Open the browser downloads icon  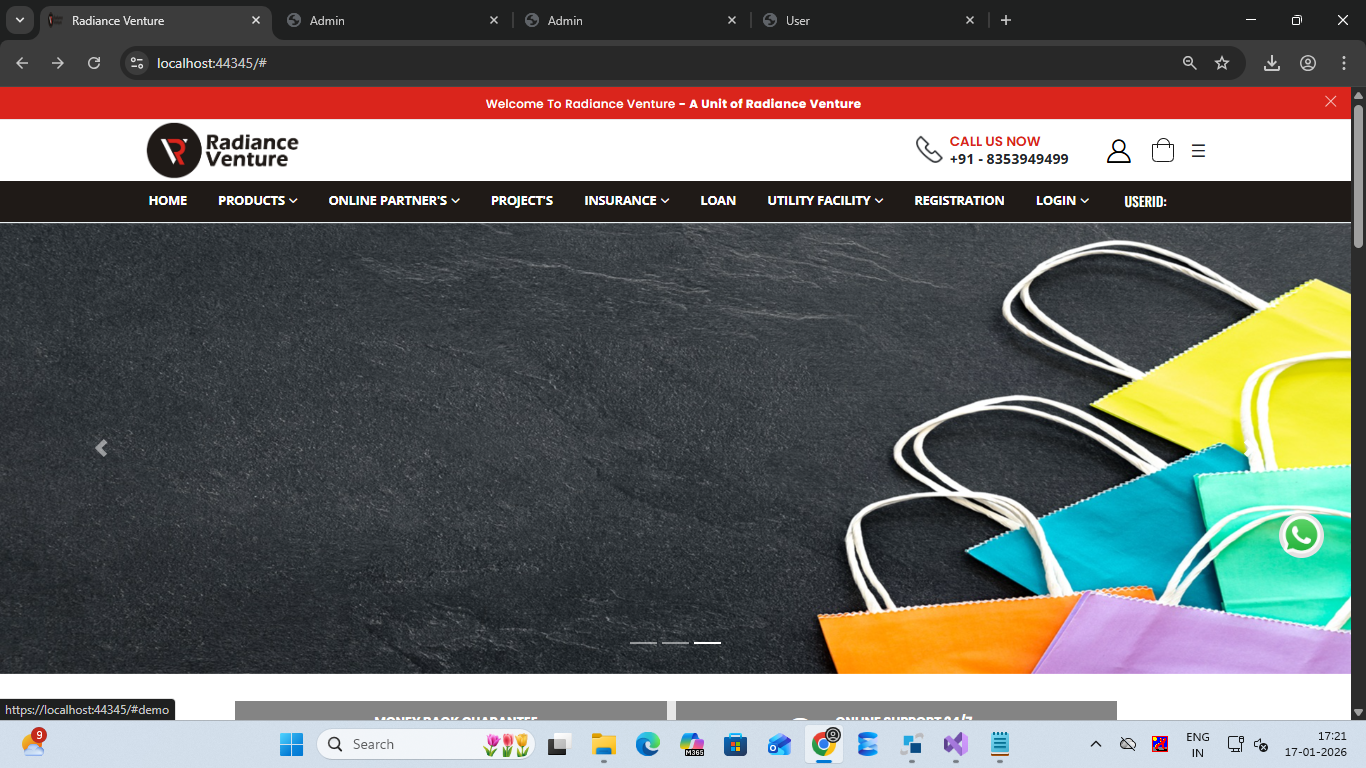pos(1271,63)
